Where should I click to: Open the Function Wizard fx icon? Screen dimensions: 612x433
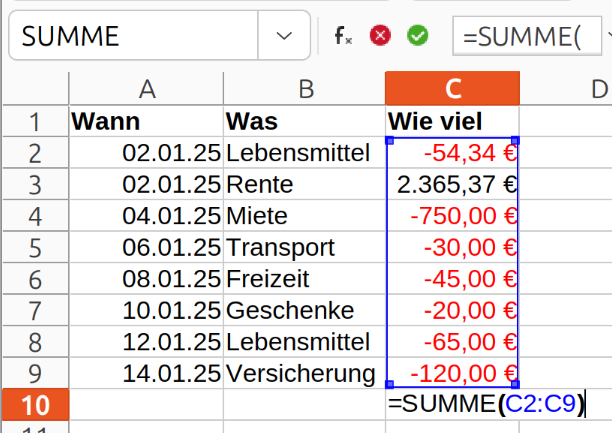click(343, 36)
